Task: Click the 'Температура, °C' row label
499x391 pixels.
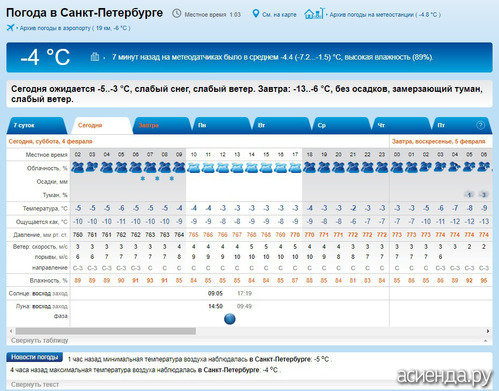Action: pyautogui.click(x=45, y=209)
